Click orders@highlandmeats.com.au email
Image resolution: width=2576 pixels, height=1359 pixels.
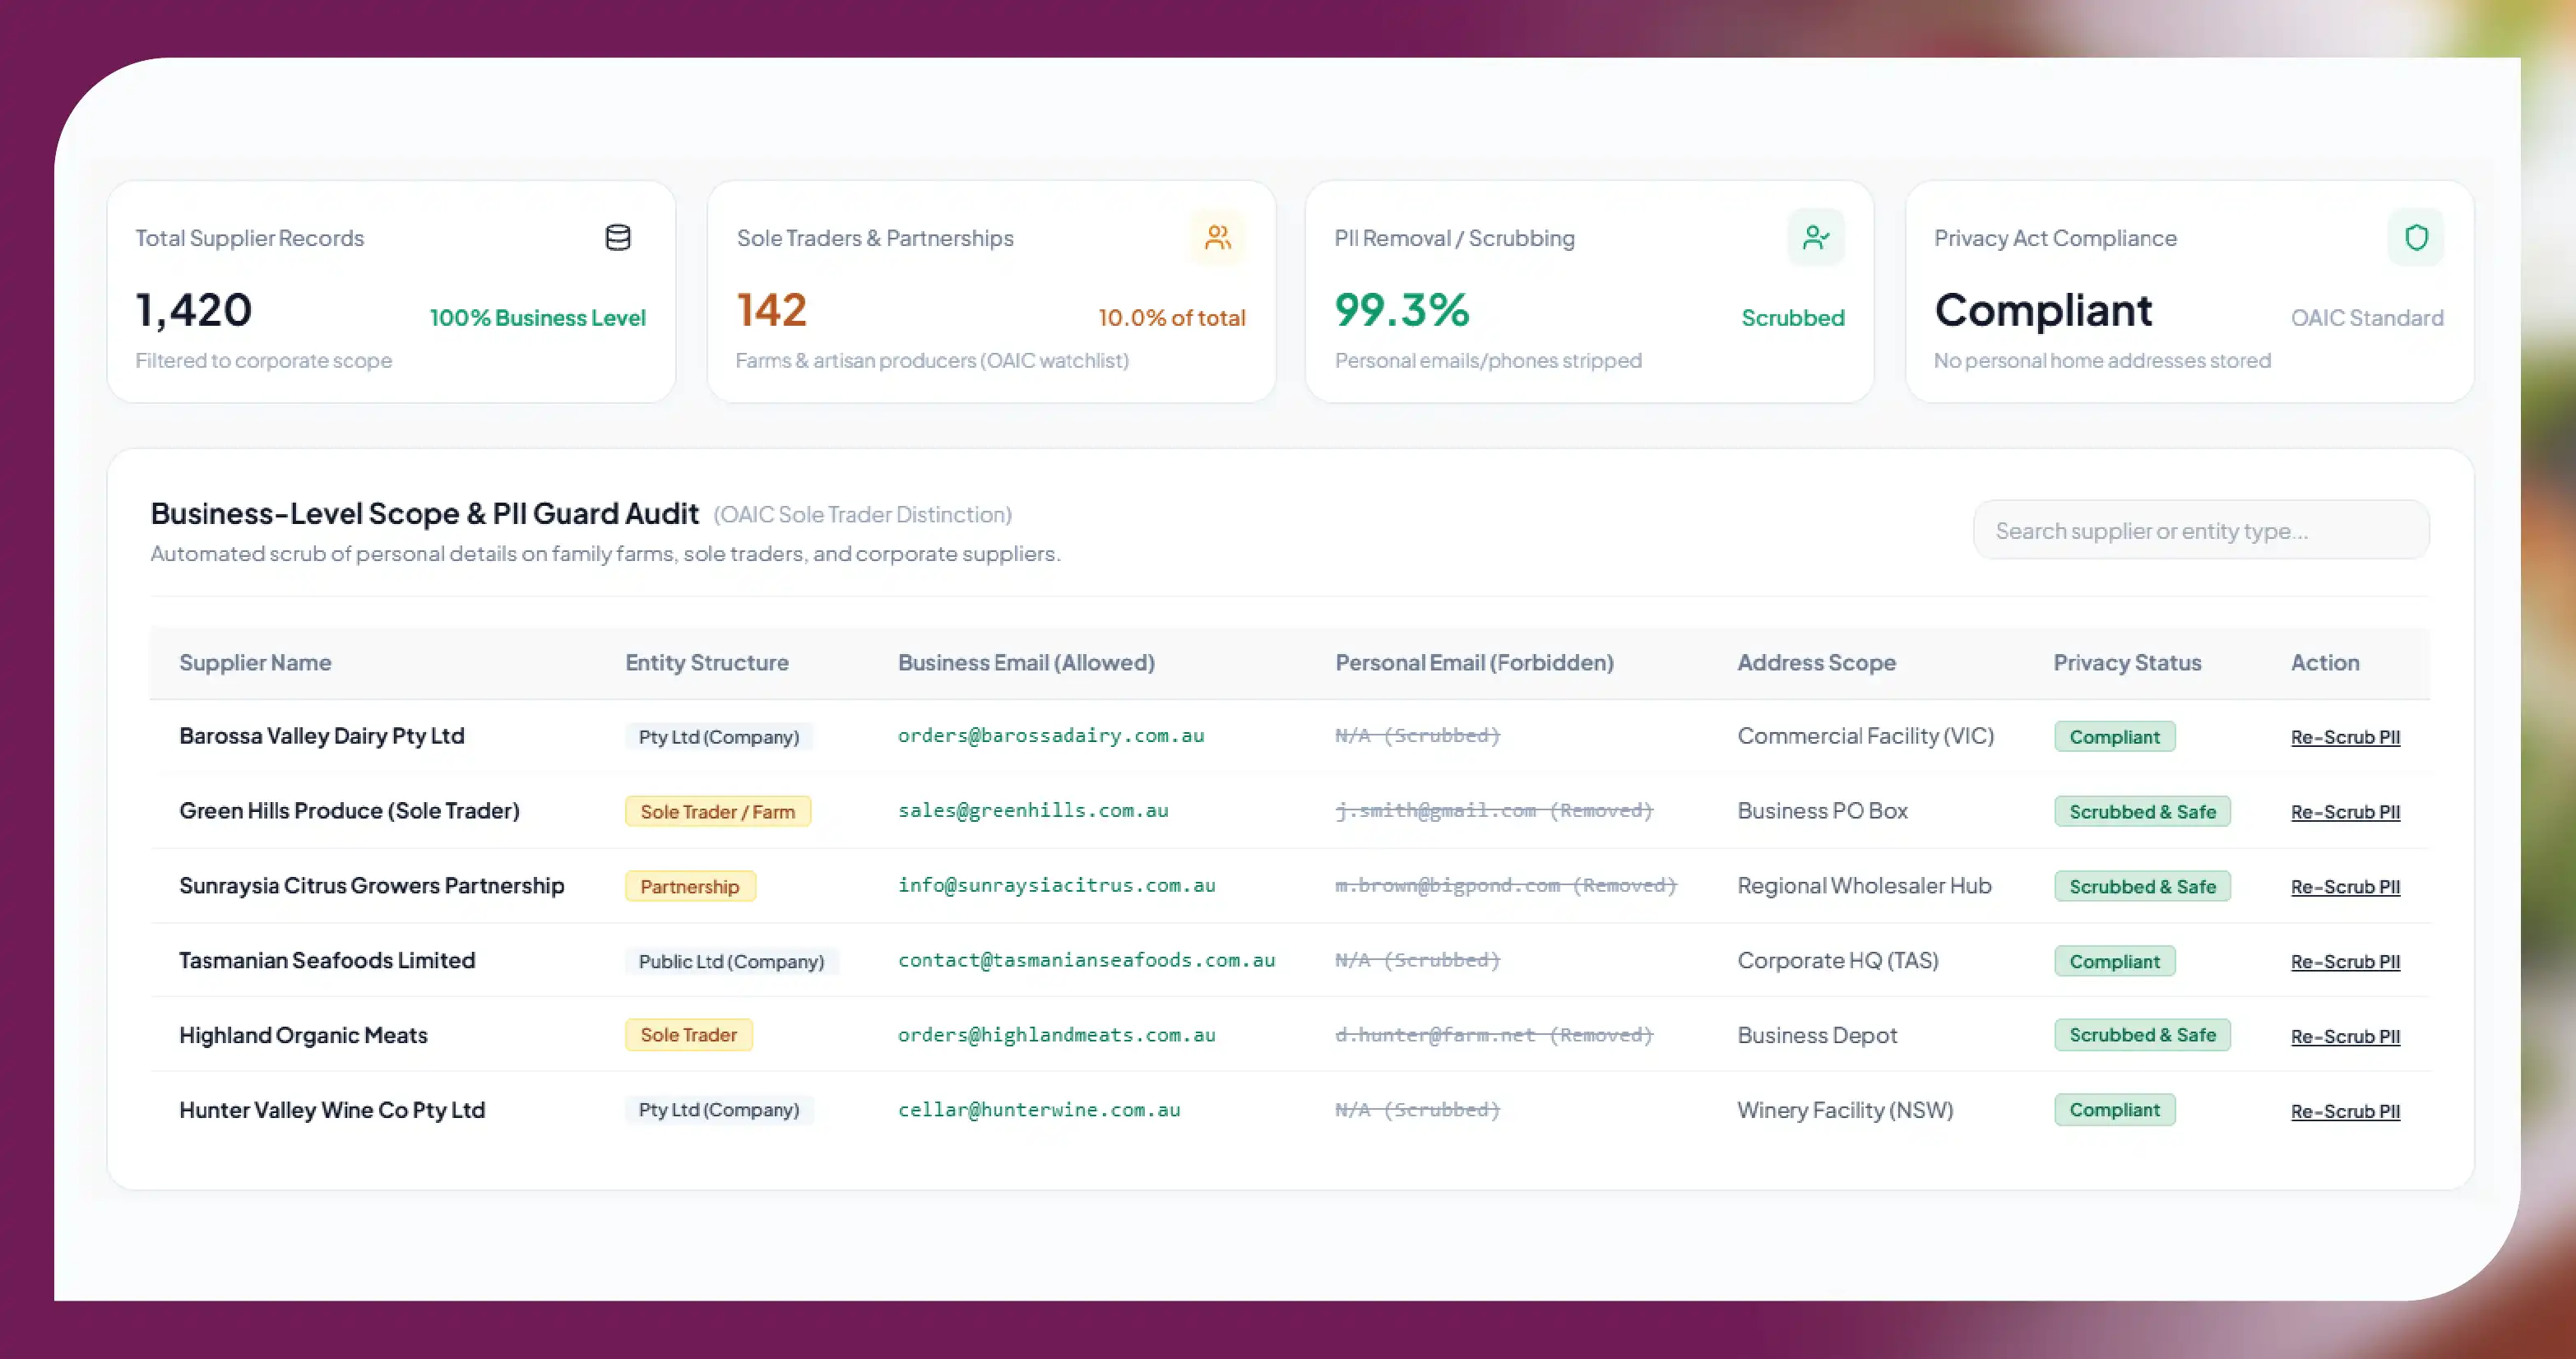click(x=1056, y=1035)
